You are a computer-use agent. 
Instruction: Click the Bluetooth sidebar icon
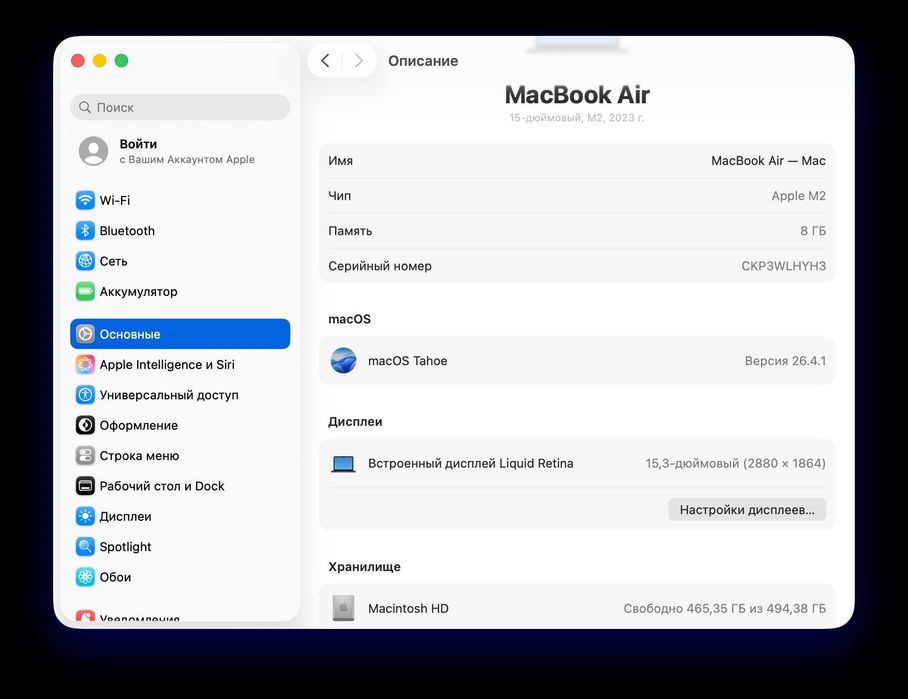(85, 230)
